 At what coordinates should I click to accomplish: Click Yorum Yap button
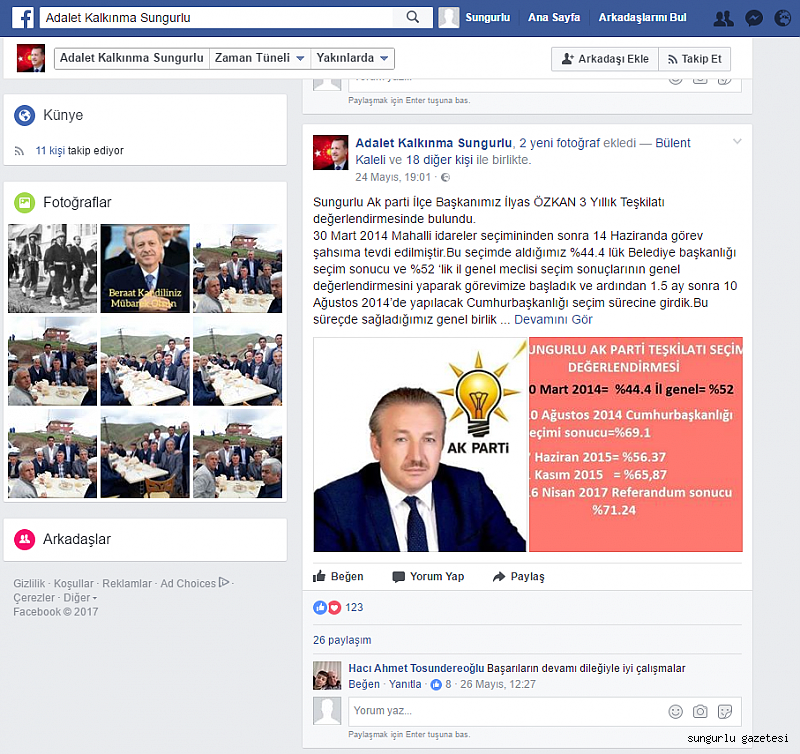coord(428,576)
